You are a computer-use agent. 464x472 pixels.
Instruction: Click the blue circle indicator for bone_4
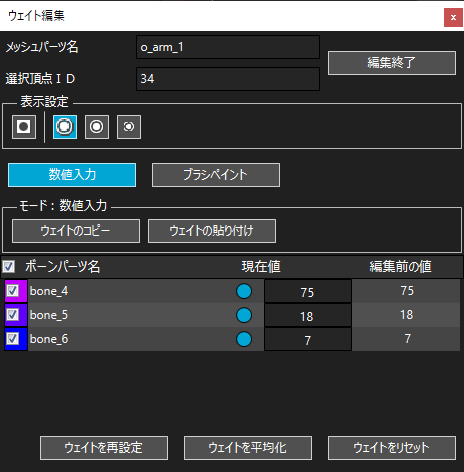coord(244,291)
